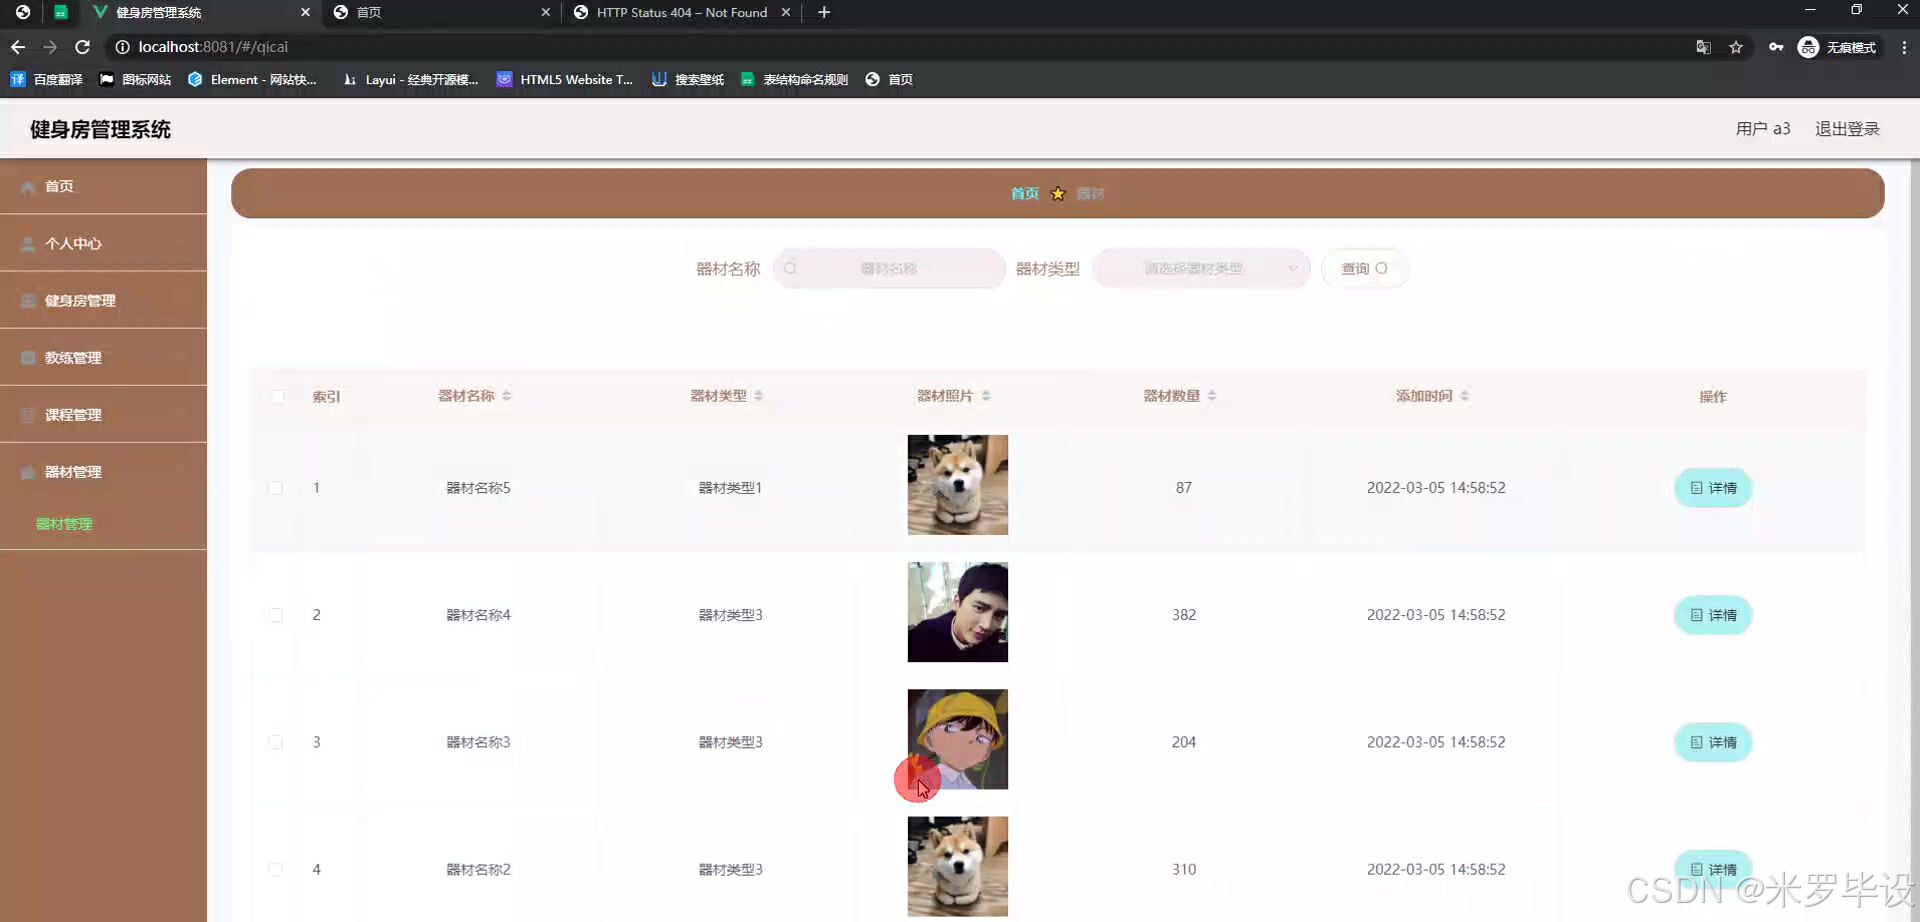The width and height of the screenshot is (1920, 922).
Task: Check the row checkbox for 器材名称5
Action: (x=276, y=488)
